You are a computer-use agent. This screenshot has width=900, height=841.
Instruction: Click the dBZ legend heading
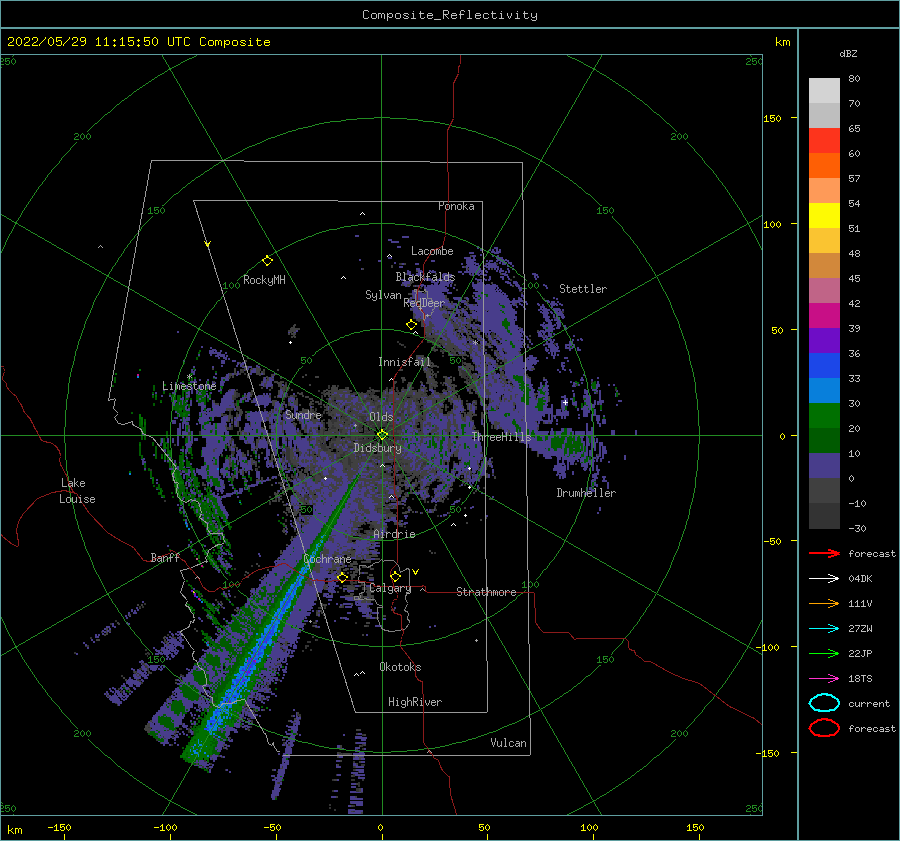848,54
